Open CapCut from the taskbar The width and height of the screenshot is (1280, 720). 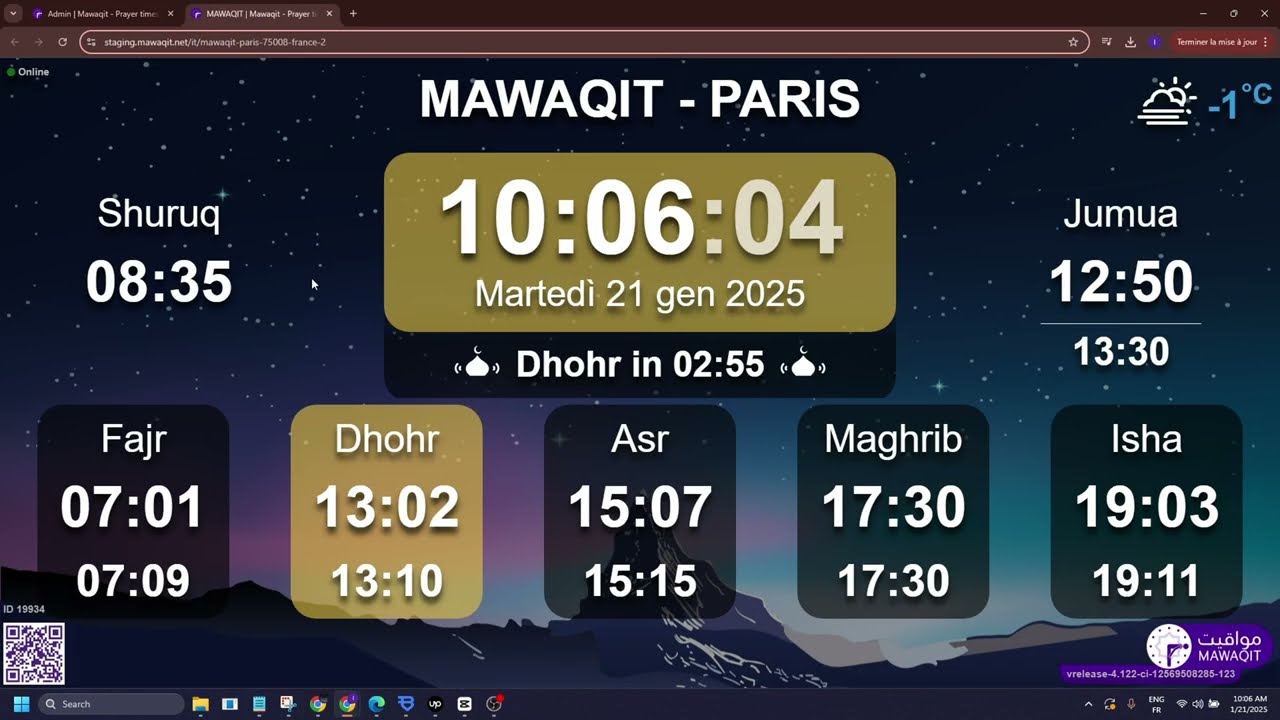point(464,704)
